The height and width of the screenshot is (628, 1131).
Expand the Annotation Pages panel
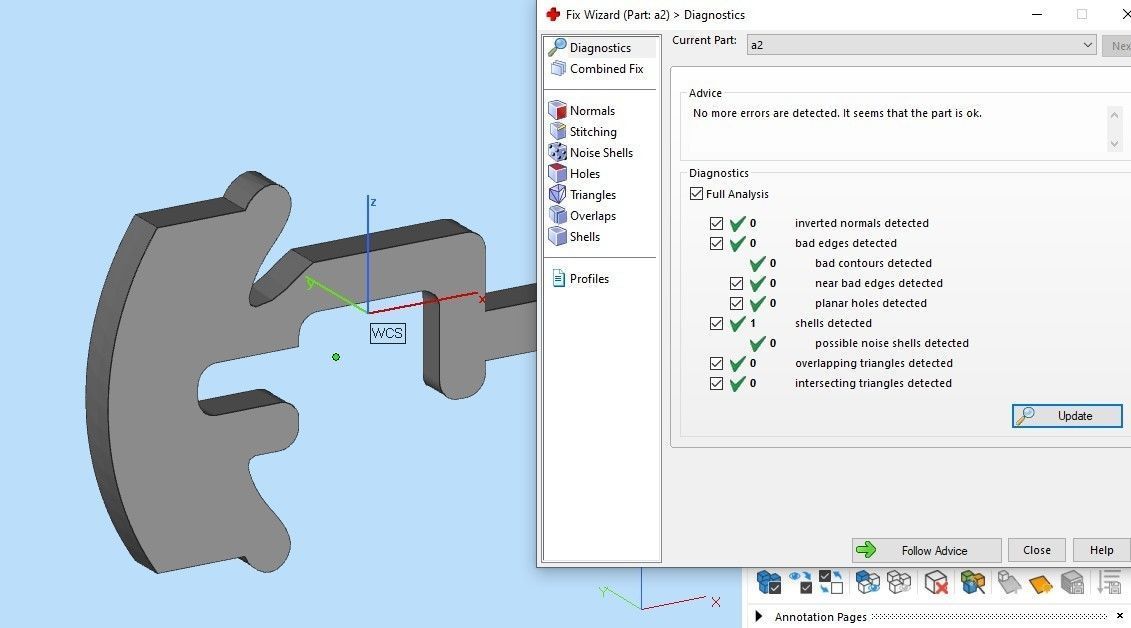click(758, 616)
